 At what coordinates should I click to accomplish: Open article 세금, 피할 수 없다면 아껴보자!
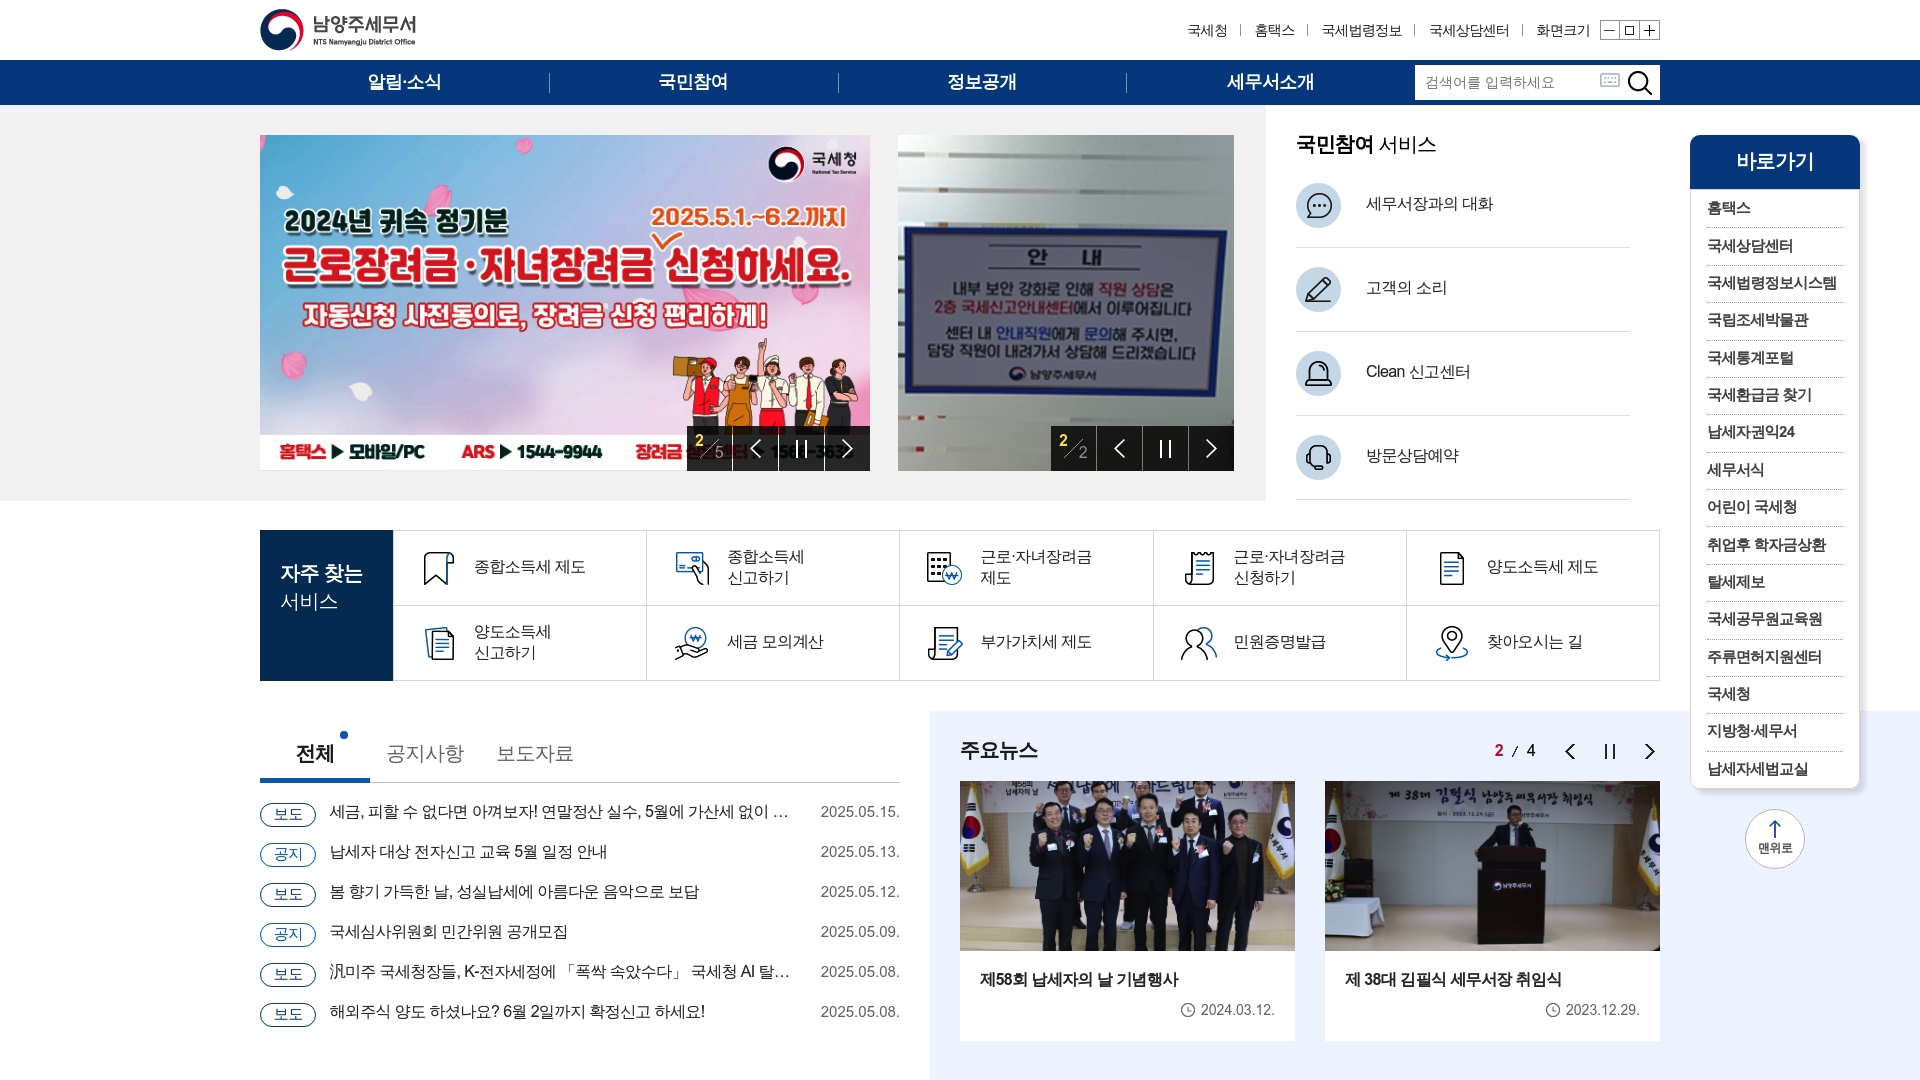click(559, 812)
